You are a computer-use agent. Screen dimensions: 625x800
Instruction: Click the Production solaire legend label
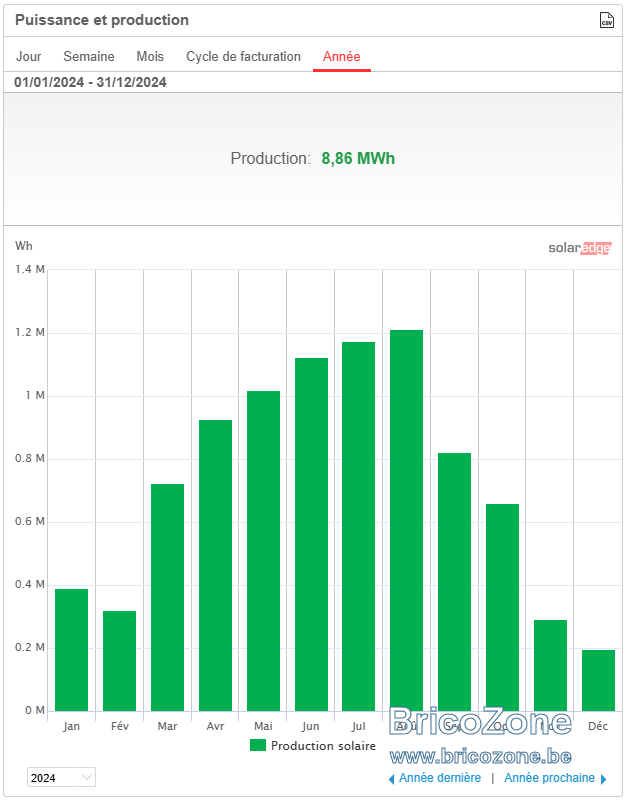click(323, 745)
